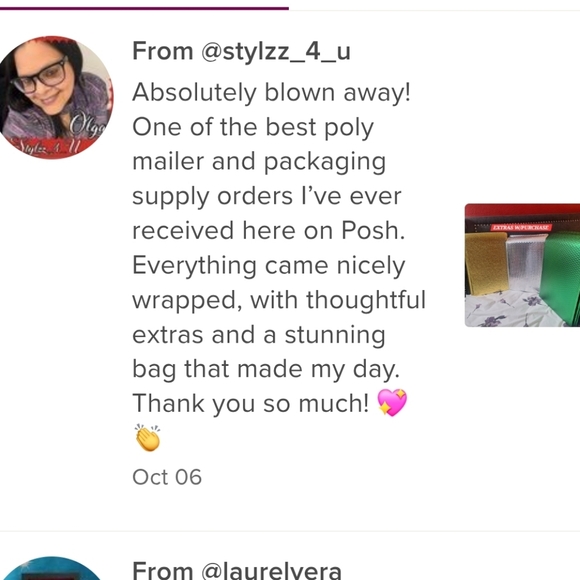Open the @laurelvera username link

(272, 570)
